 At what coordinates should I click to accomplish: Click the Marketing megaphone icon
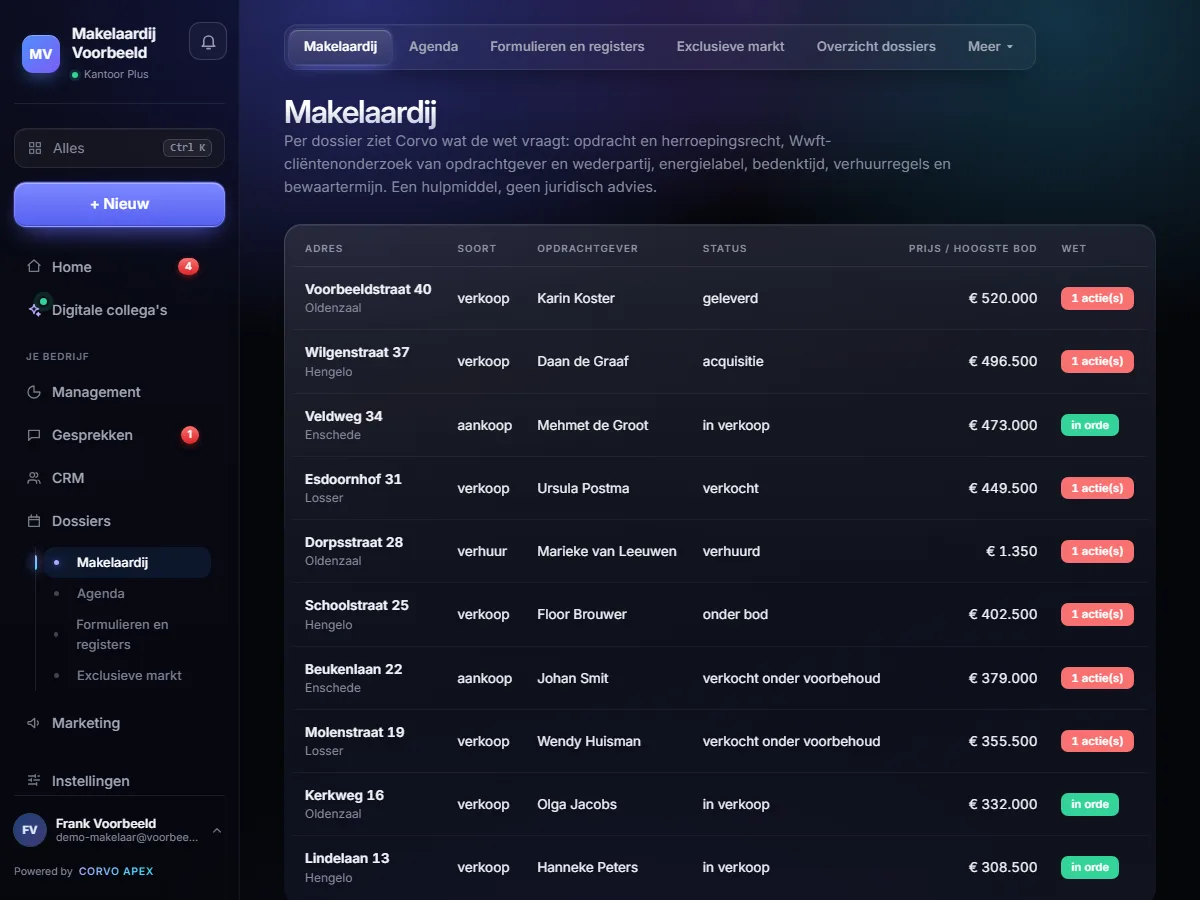34,723
